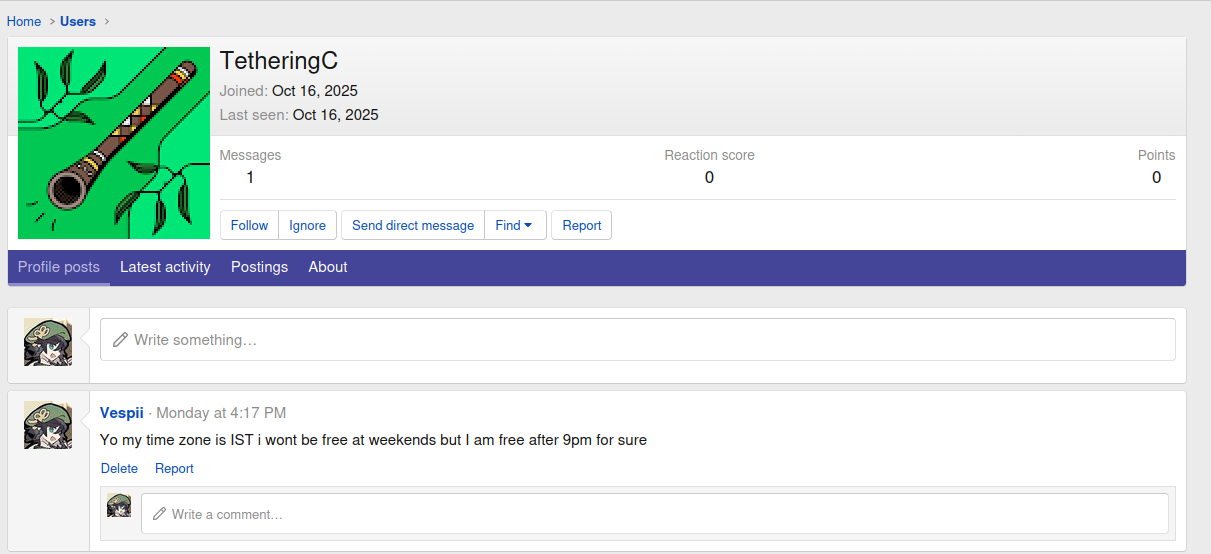Click the small avatar beside the comment box
This screenshot has width=1211, height=554.
point(119,505)
